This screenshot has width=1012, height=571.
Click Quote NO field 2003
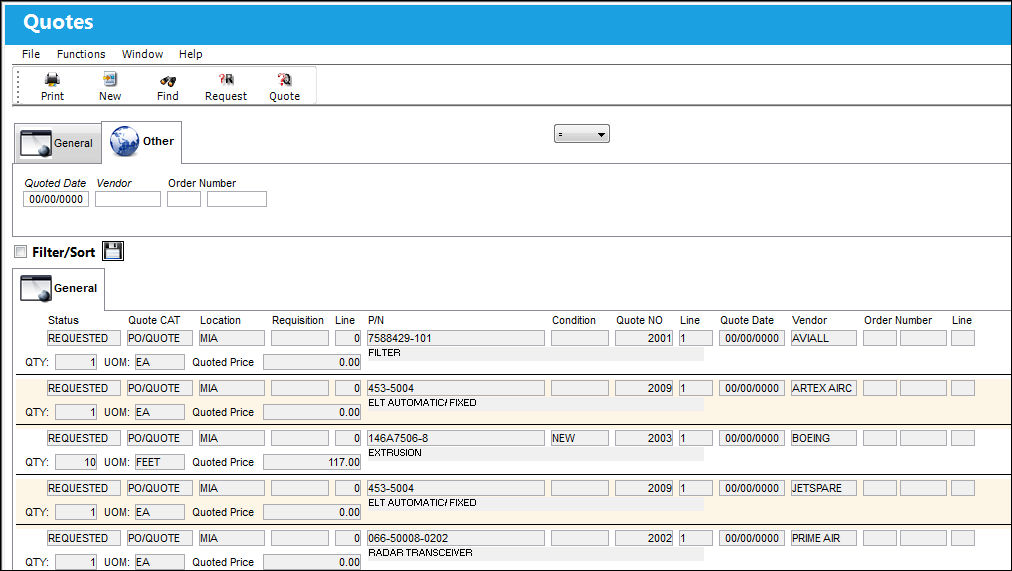pyautogui.click(x=644, y=438)
